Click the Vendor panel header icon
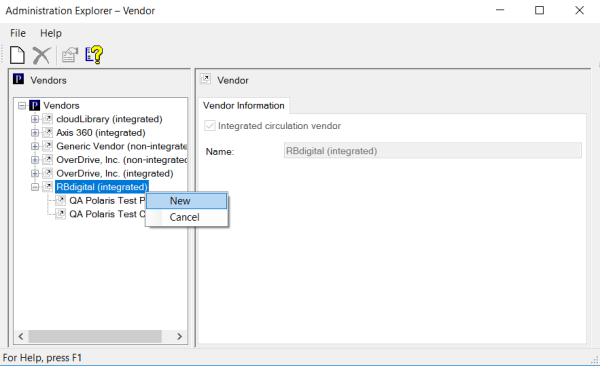600x366 pixels. (x=205, y=79)
